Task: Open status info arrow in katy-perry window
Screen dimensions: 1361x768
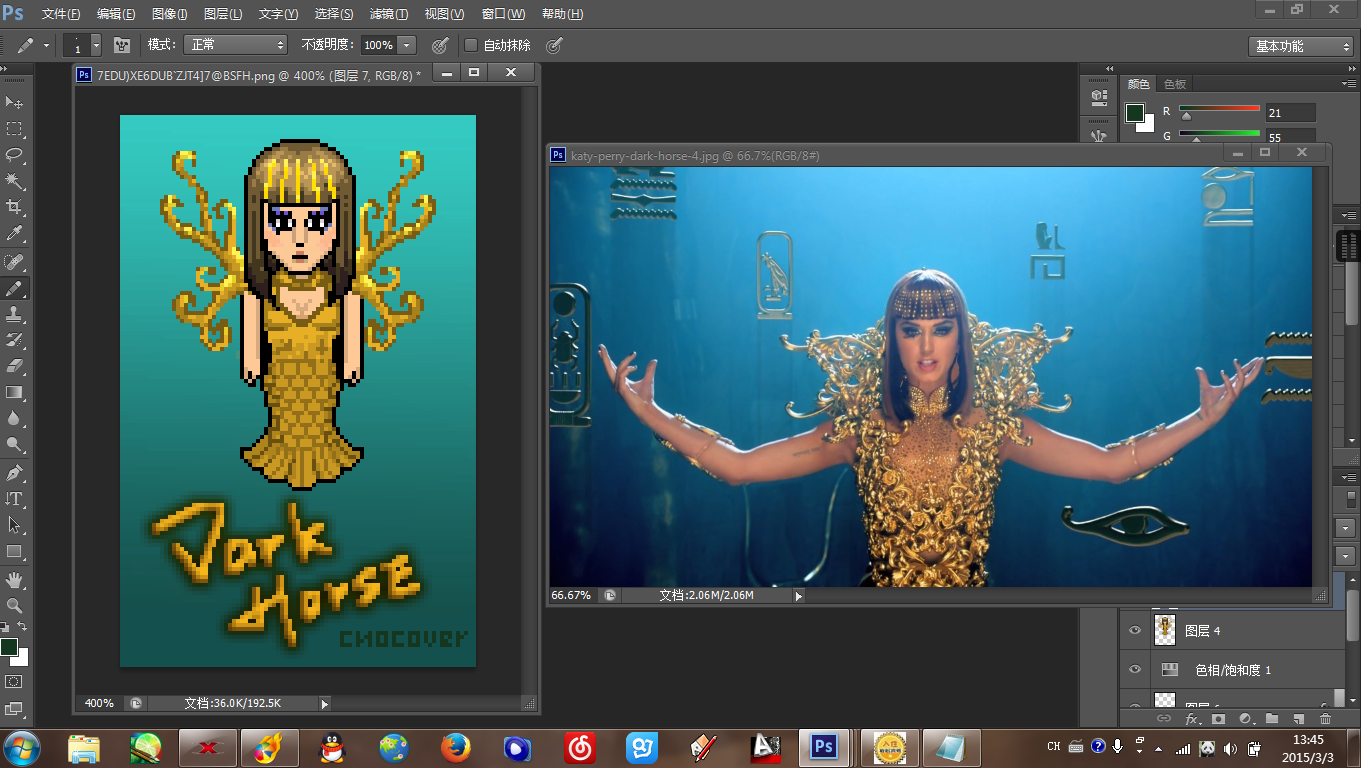Action: 798,596
